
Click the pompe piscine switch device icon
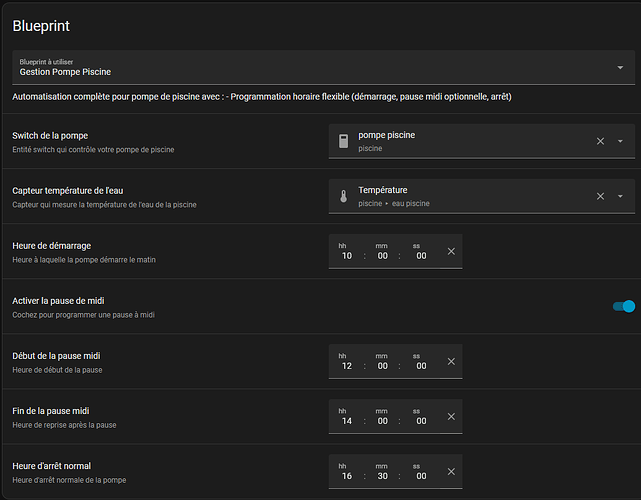click(343, 141)
